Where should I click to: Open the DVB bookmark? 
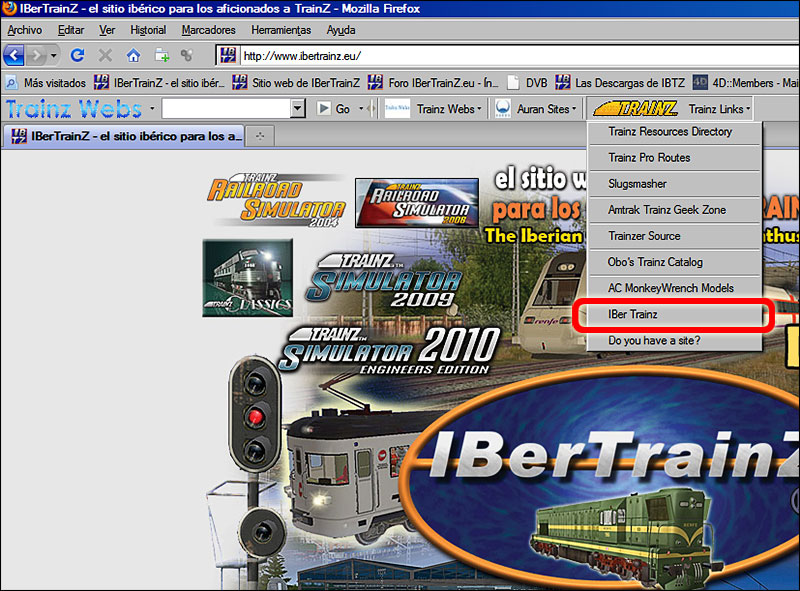(x=527, y=83)
